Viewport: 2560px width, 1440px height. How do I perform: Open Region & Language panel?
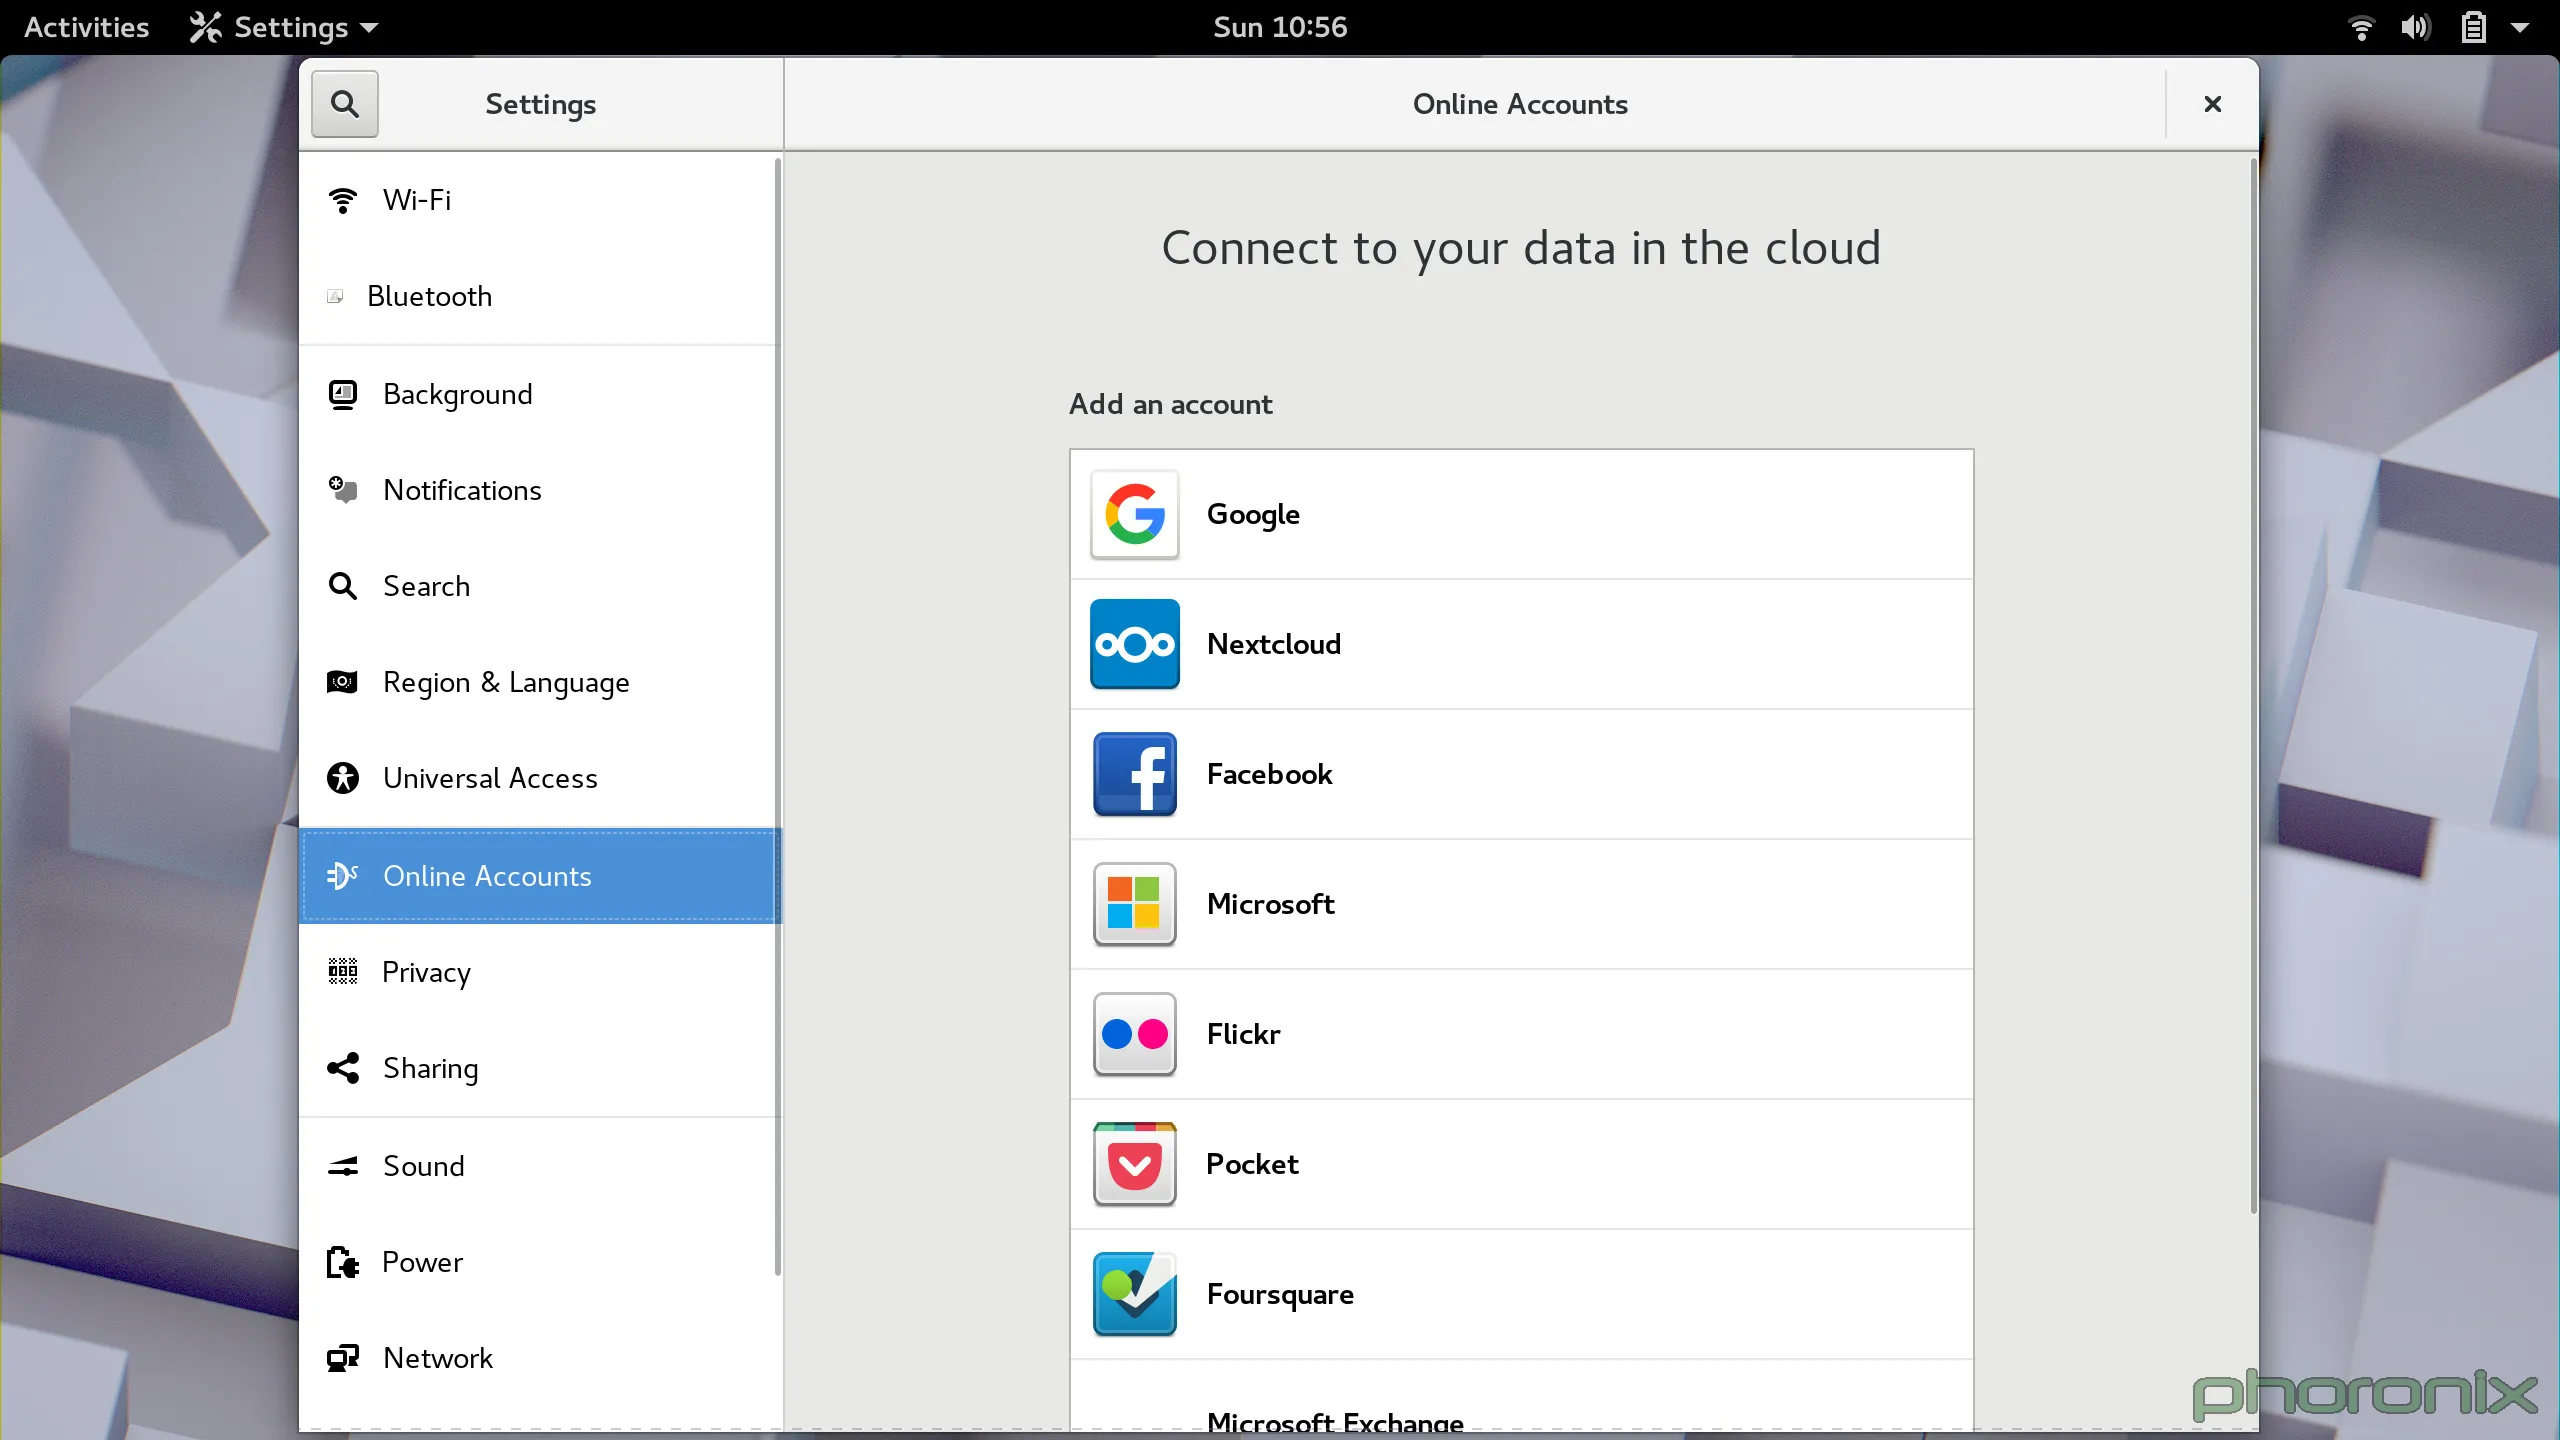[538, 682]
